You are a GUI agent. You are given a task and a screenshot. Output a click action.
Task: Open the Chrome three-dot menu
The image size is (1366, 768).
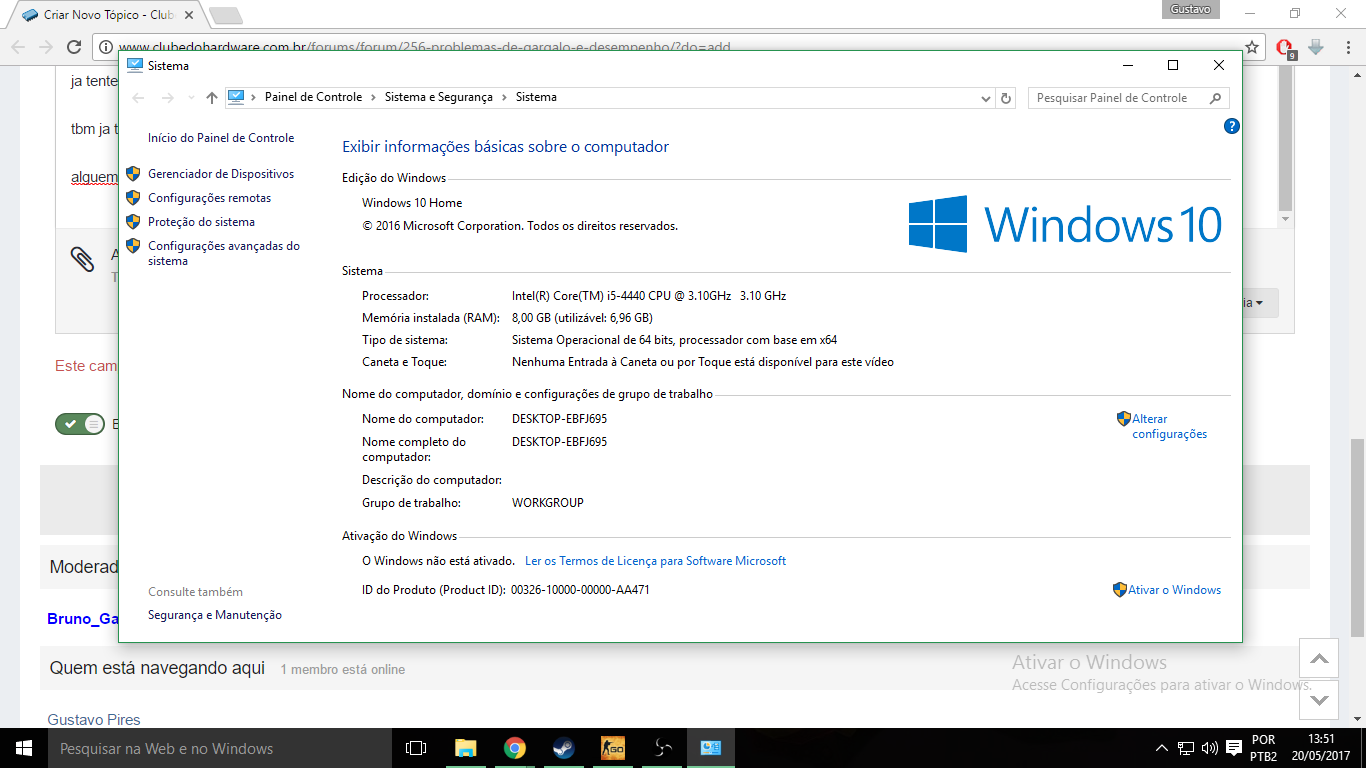coord(1346,47)
